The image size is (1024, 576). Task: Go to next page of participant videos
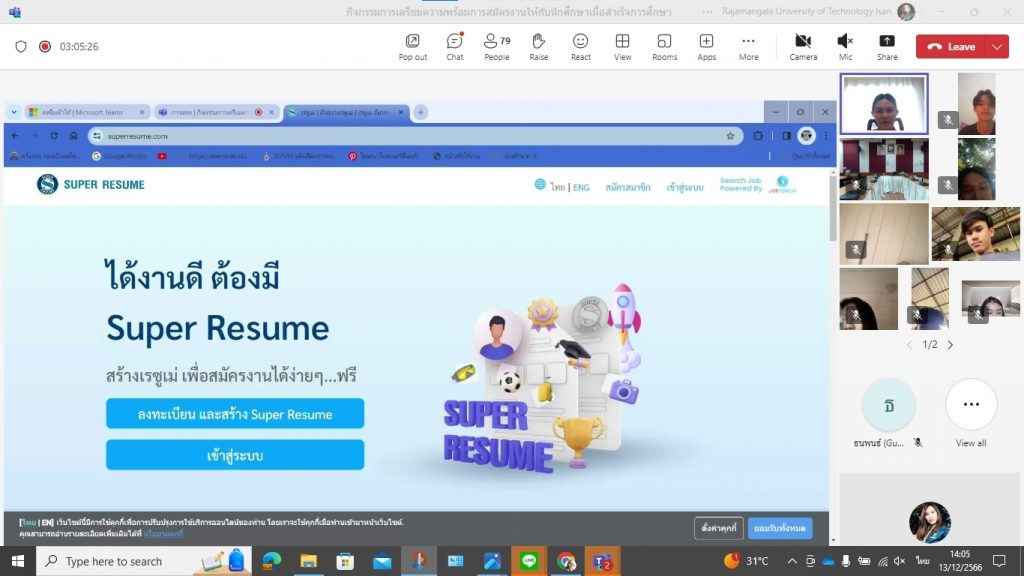(950, 345)
